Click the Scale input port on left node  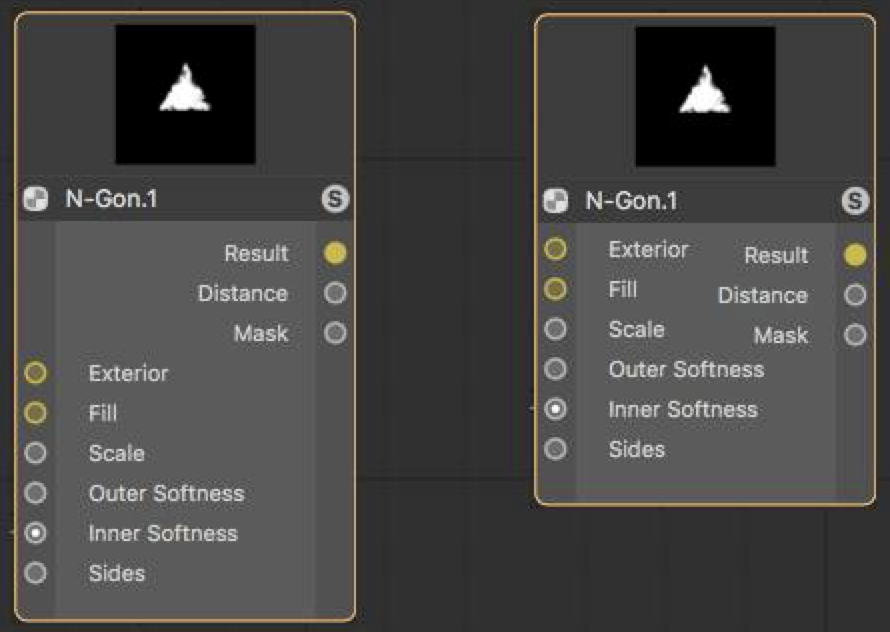pos(35,453)
